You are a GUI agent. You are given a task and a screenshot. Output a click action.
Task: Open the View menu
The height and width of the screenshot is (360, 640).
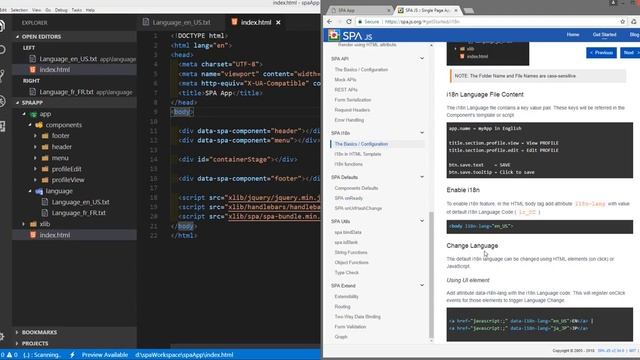pos(36,10)
